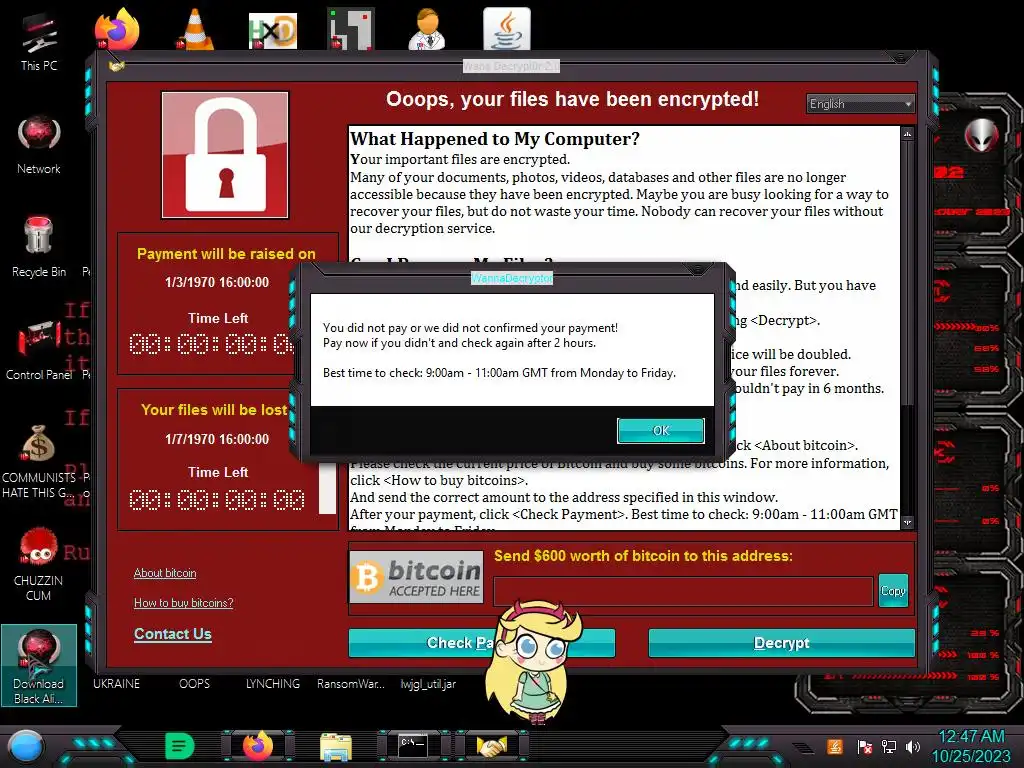Select the LYNCHING desktop label

pyautogui.click(x=272, y=684)
